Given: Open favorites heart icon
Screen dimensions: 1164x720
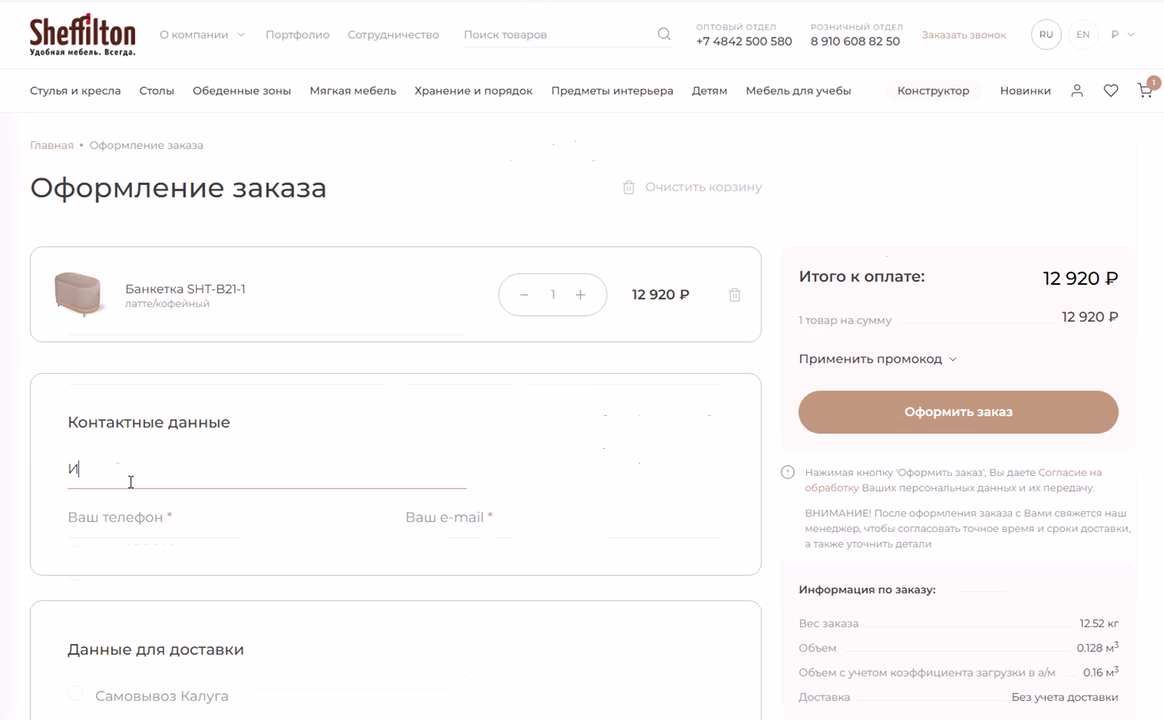Looking at the screenshot, I should click(1111, 90).
